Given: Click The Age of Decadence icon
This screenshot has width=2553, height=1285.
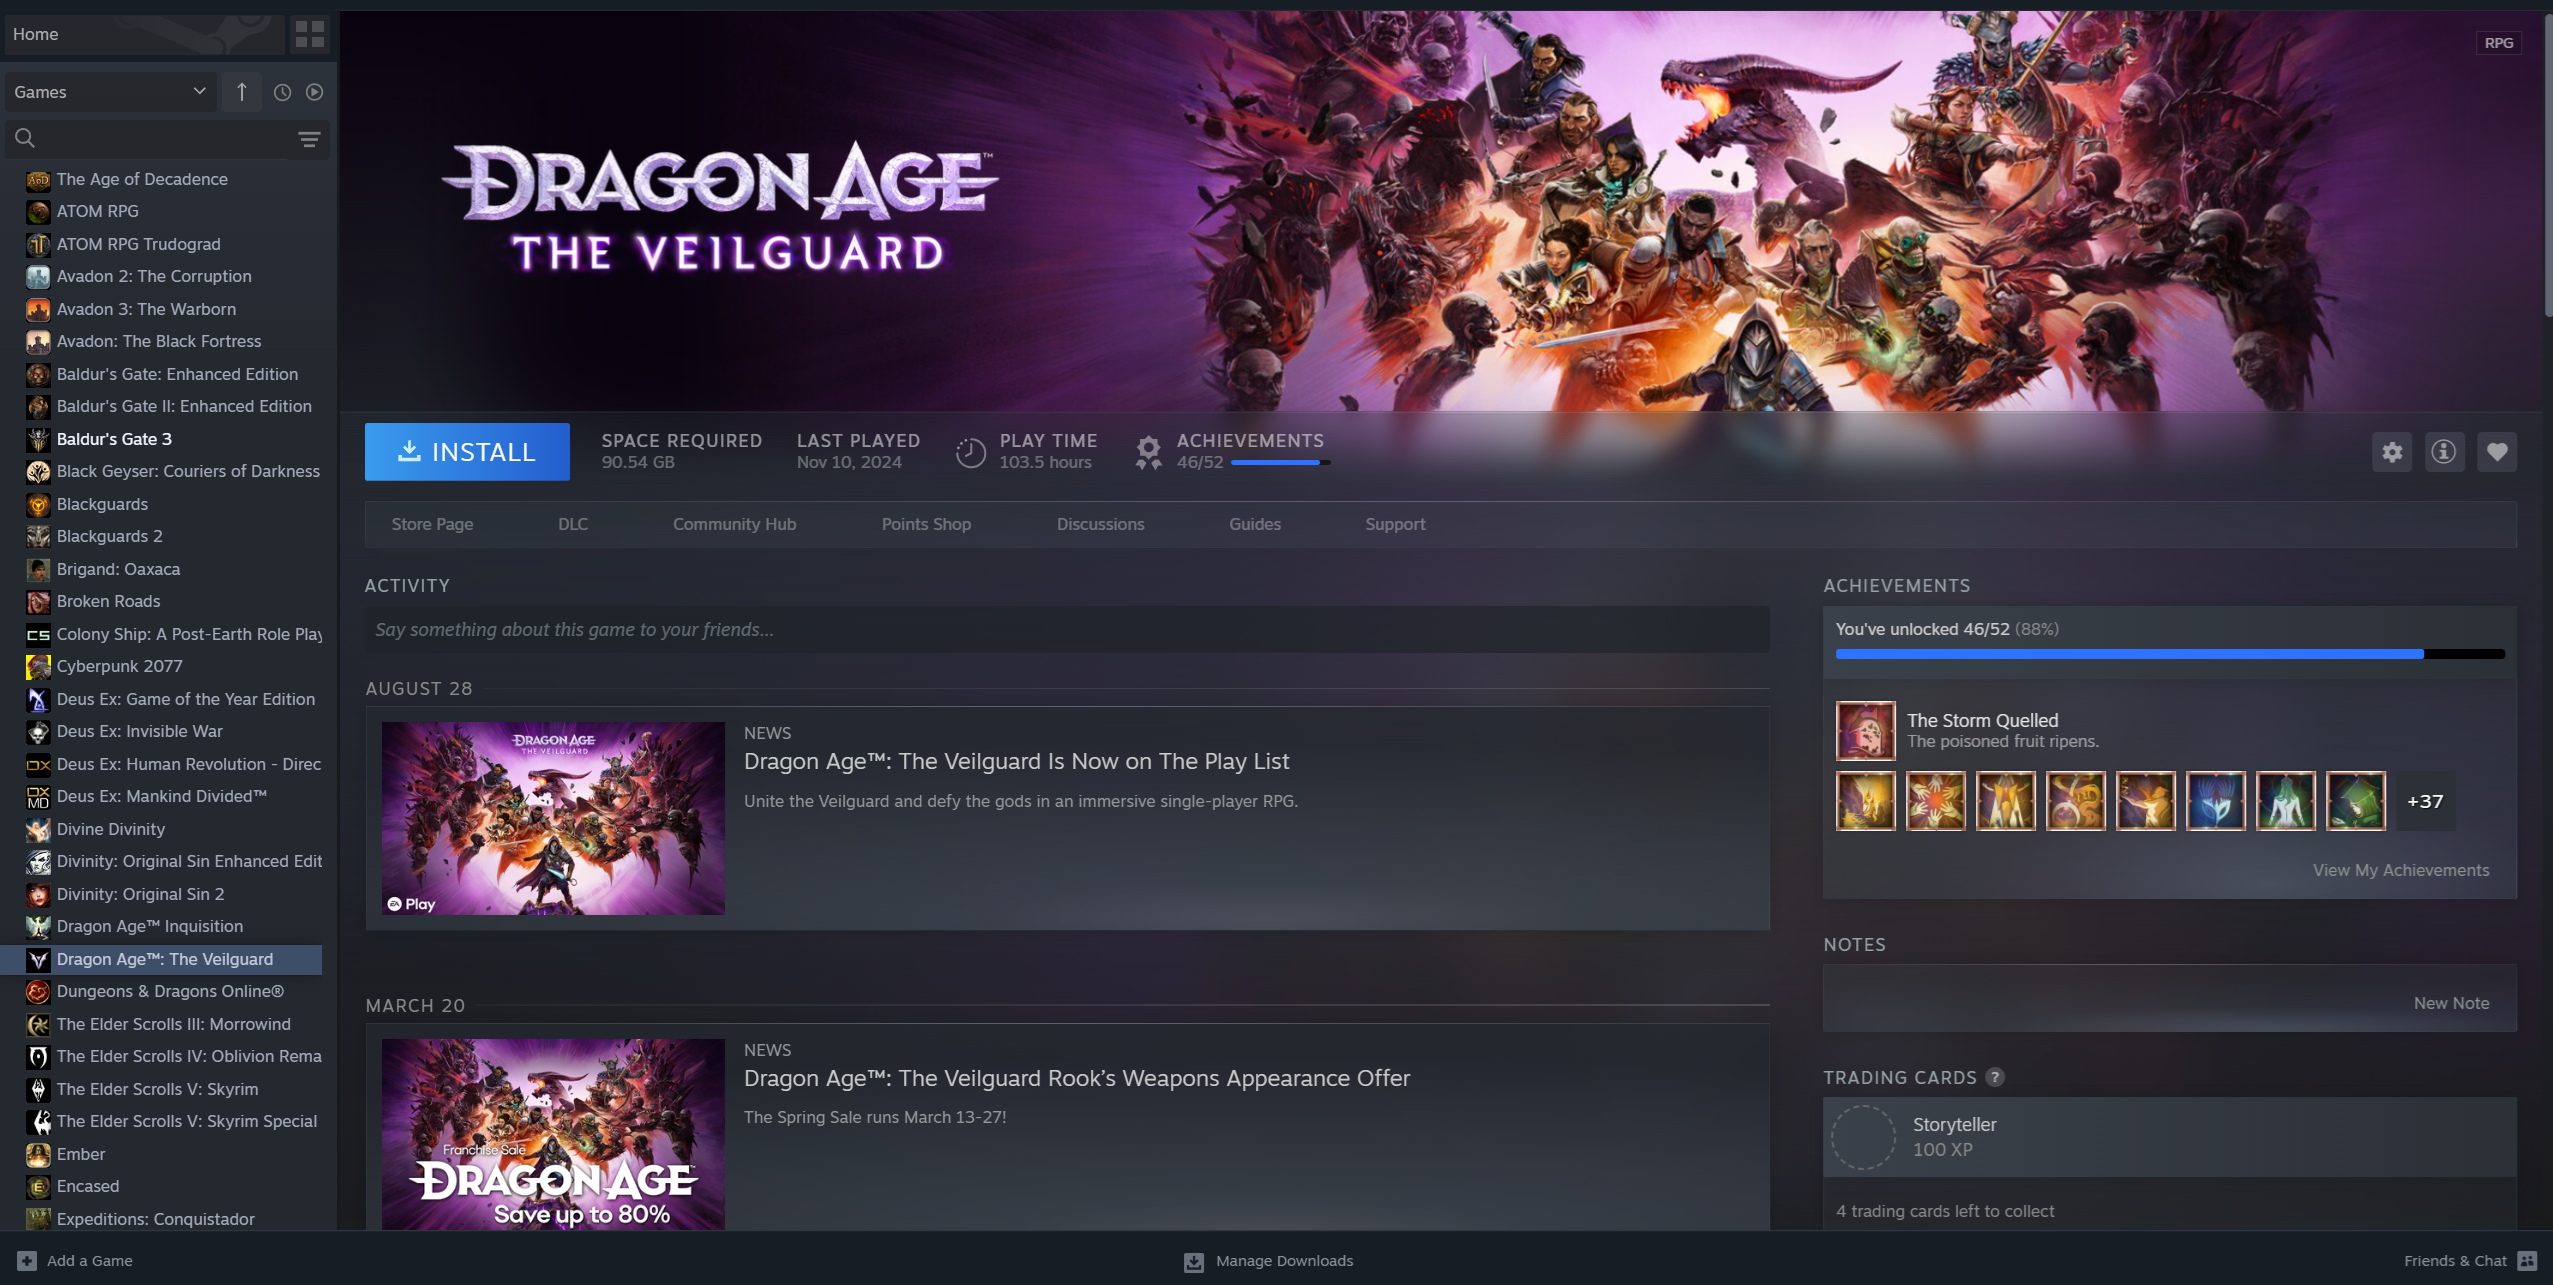Looking at the screenshot, I should coord(38,180).
